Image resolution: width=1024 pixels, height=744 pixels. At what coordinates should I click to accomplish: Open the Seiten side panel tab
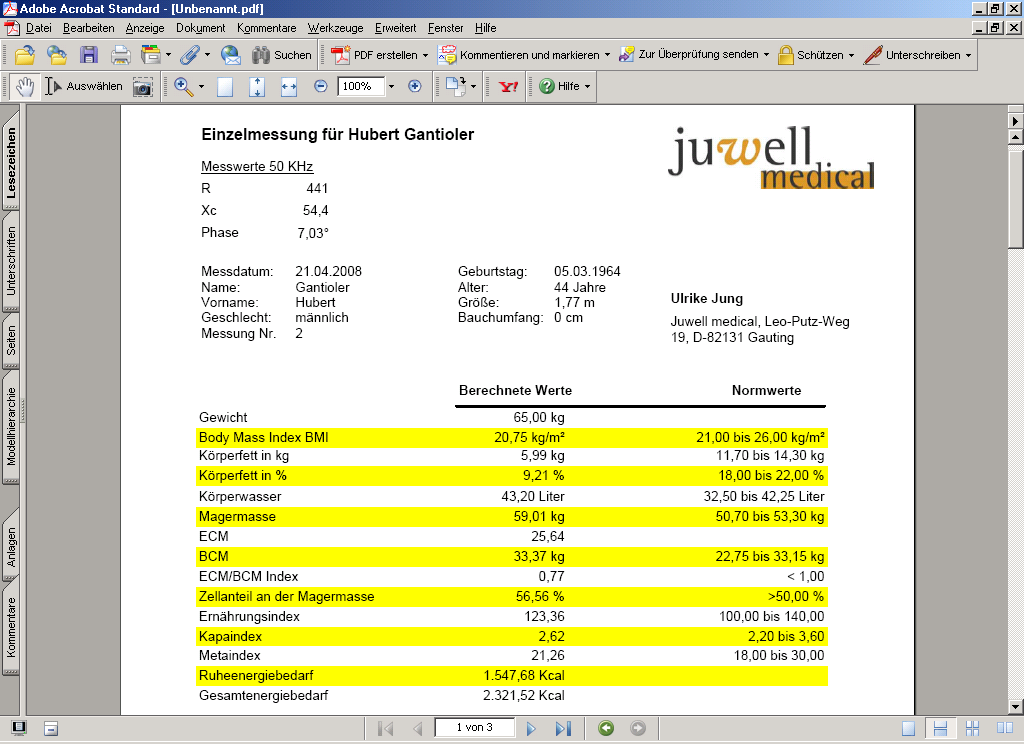(x=11, y=341)
